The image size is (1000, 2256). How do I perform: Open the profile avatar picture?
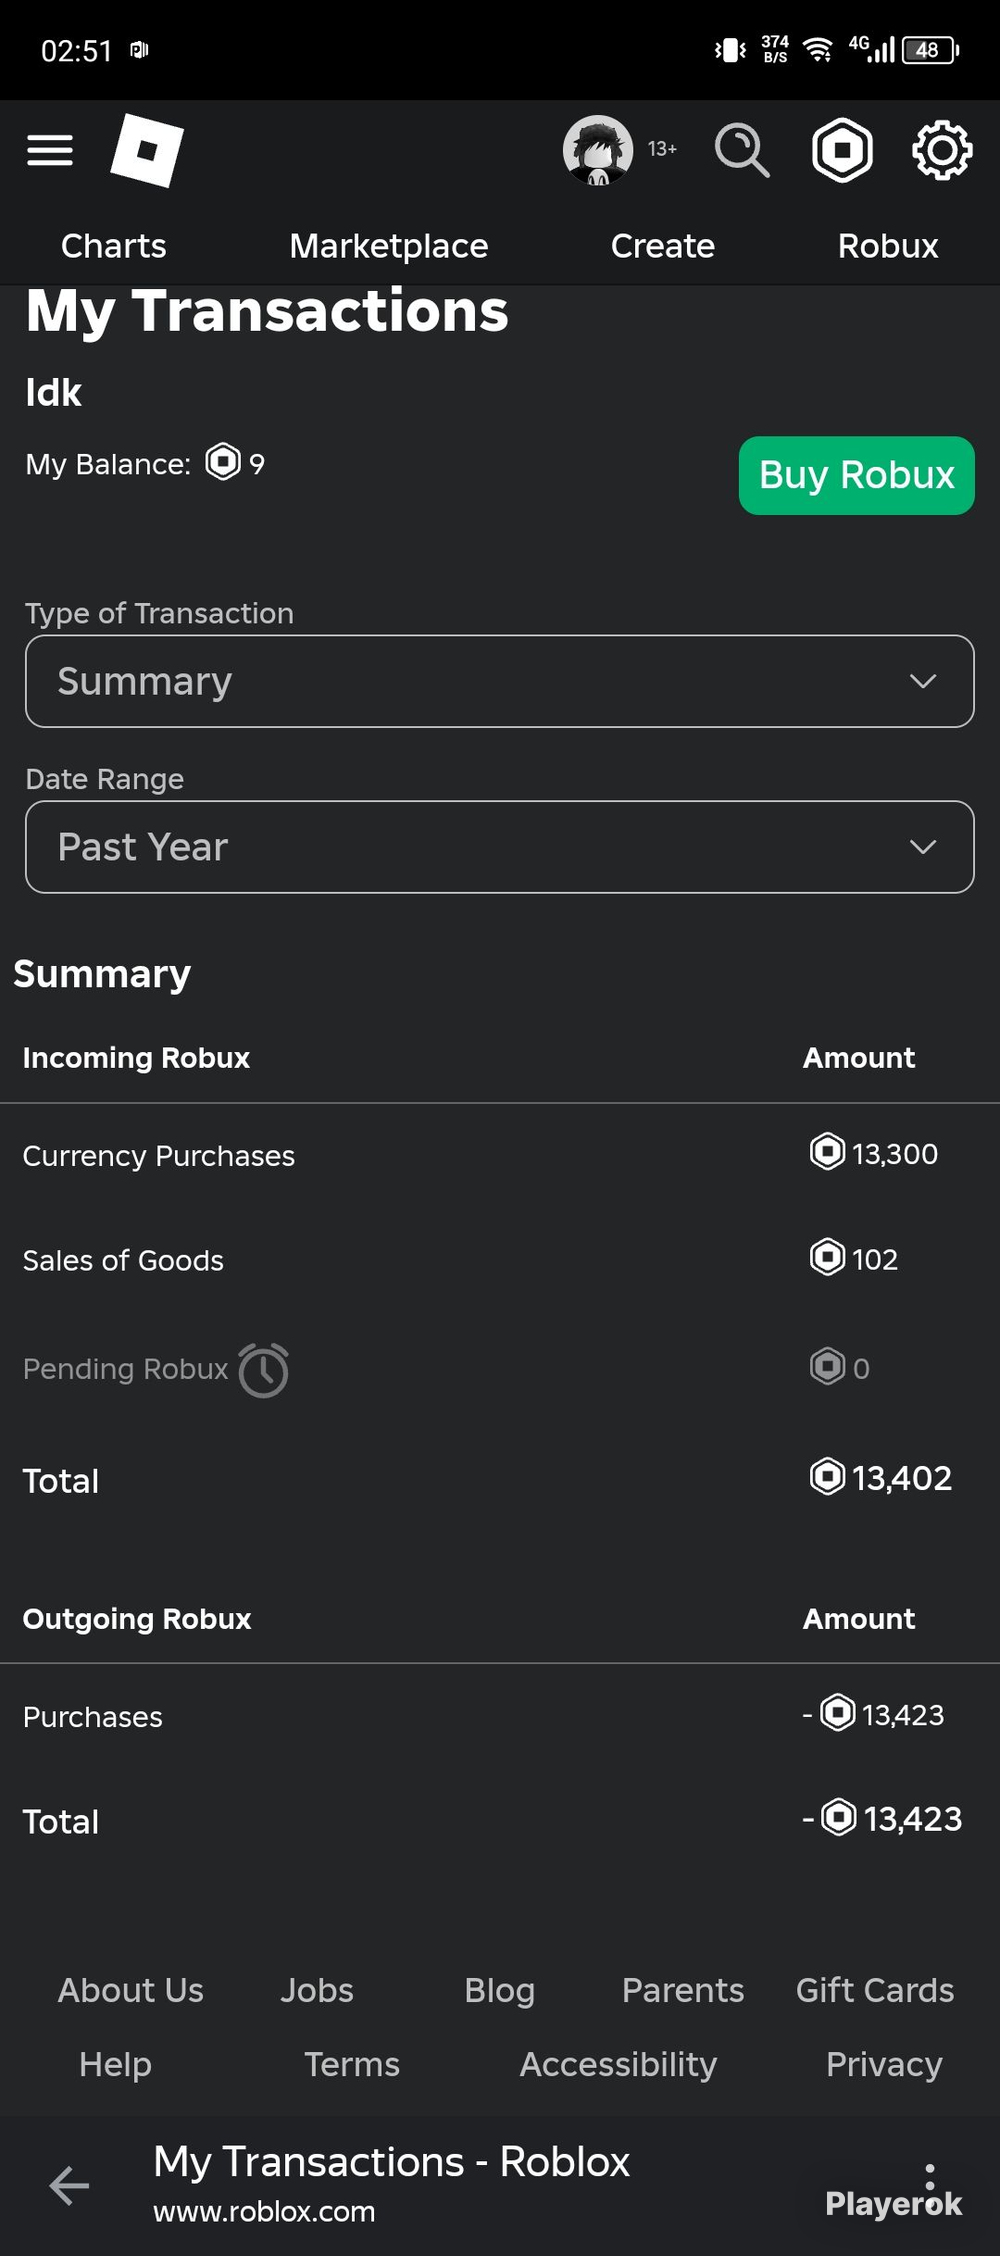tap(598, 150)
